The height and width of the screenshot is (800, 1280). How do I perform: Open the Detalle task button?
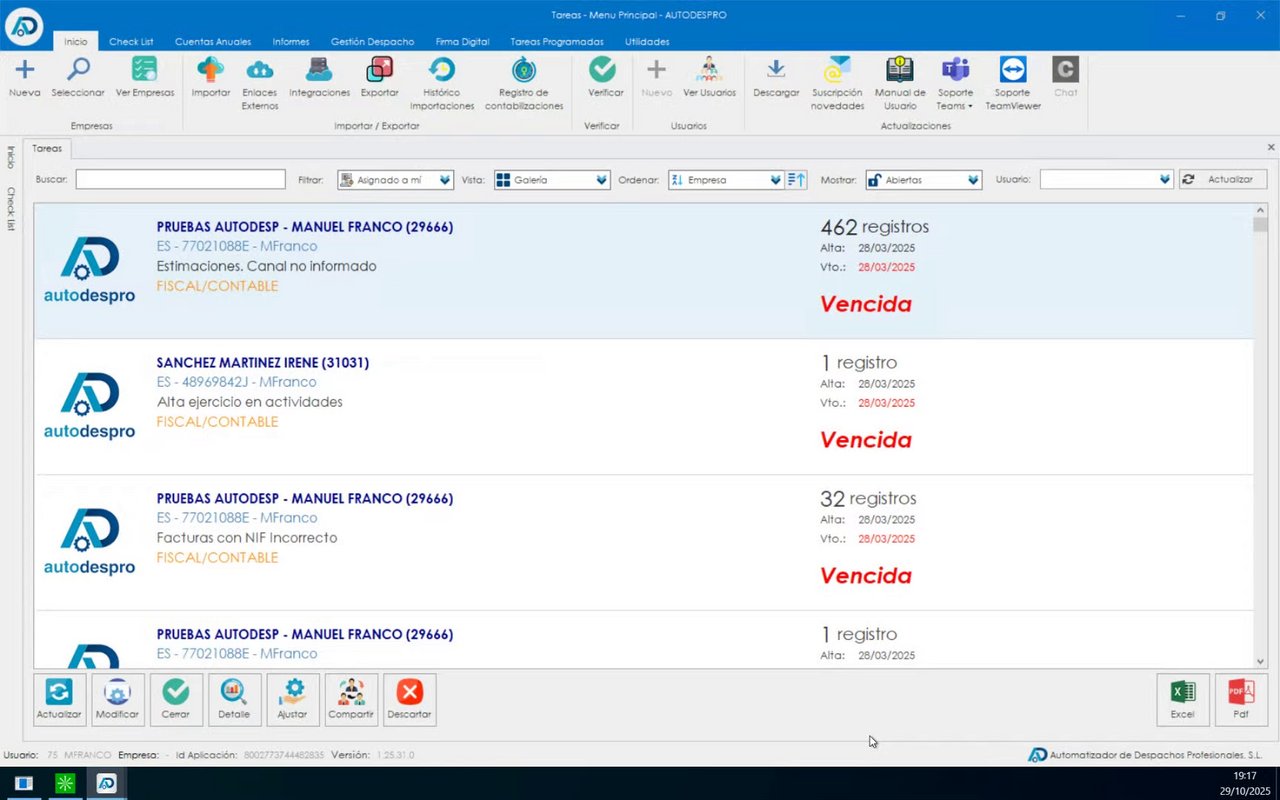234,699
